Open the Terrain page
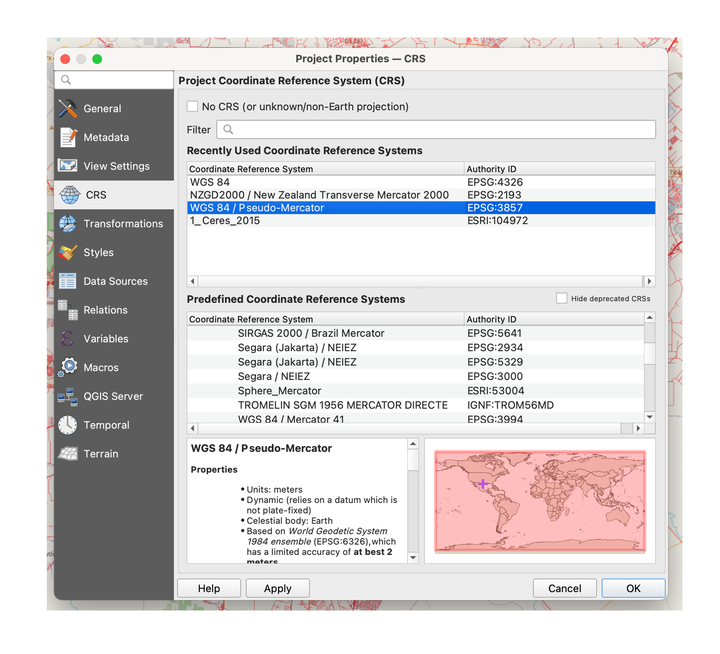The height and width of the screenshot is (654, 720). click(114, 454)
